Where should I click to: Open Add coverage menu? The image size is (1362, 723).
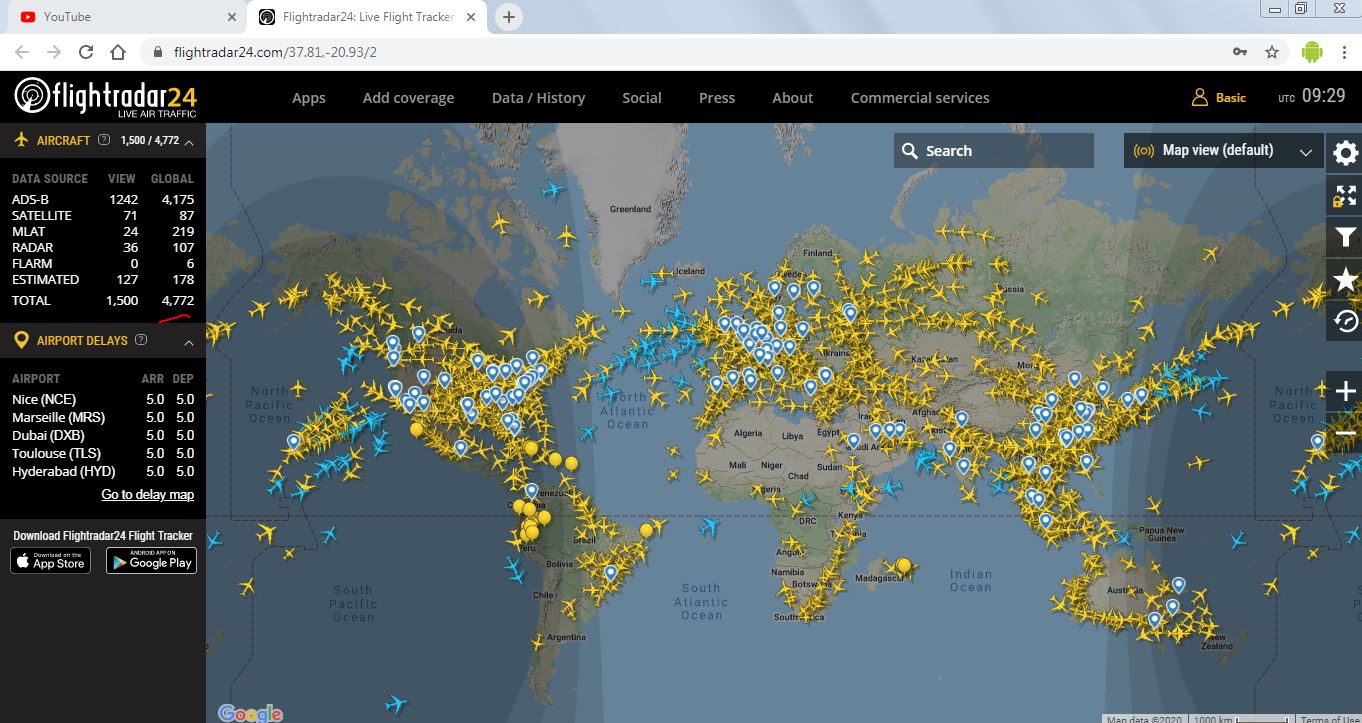click(x=408, y=98)
